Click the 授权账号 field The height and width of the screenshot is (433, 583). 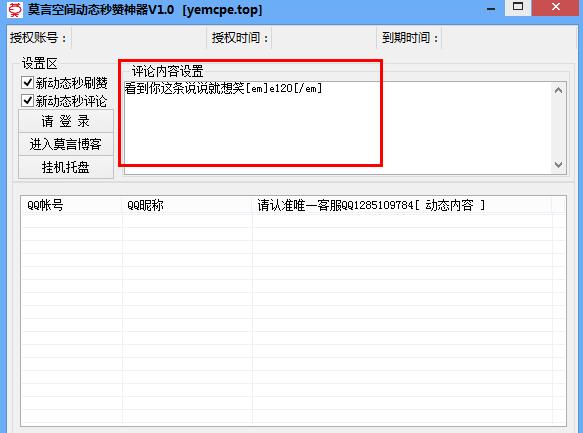[x=139, y=38]
